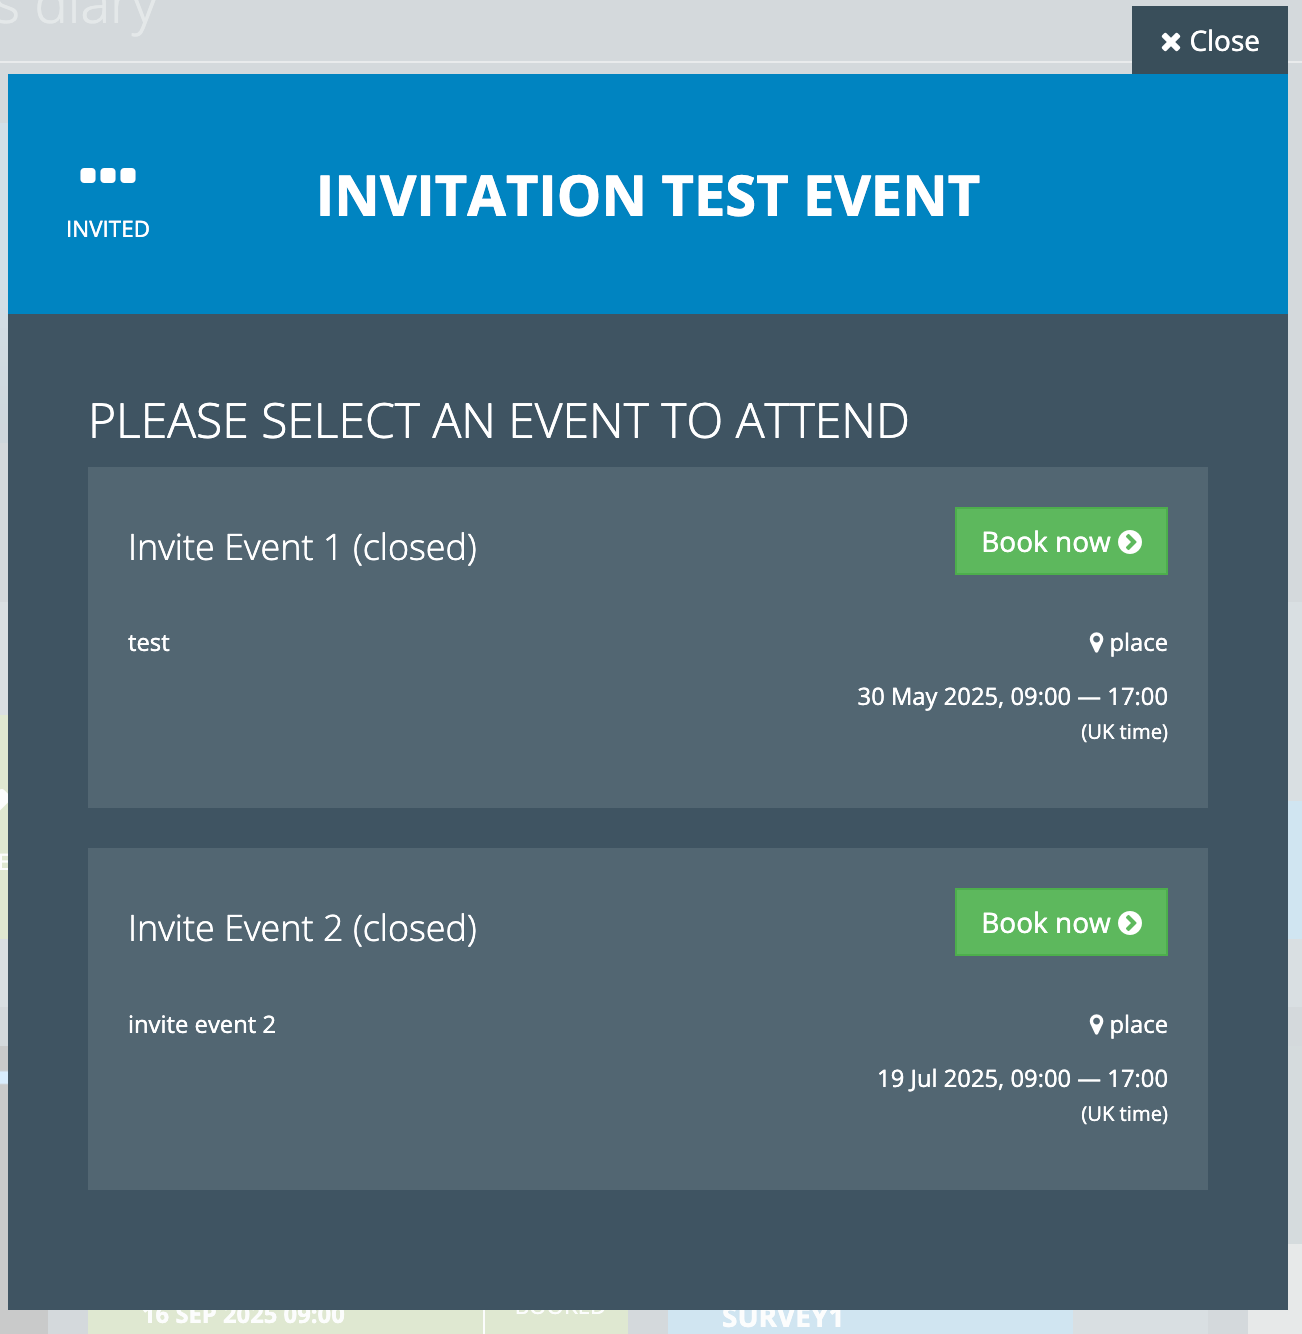Viewport: 1302px width, 1334px height.
Task: Select the Invite Event 1 (closed) title
Action: pyautogui.click(x=303, y=548)
